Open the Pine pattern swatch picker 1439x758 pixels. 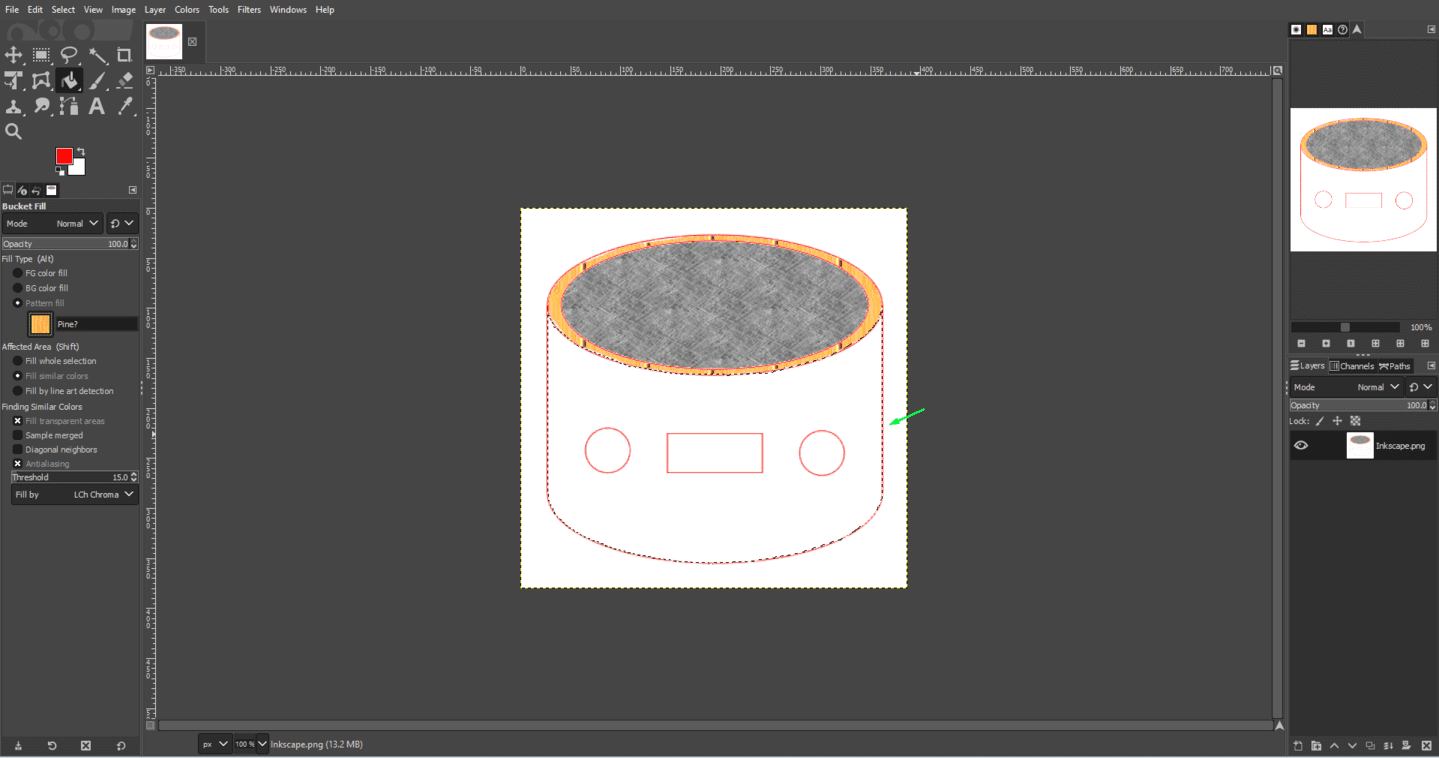tap(40, 324)
